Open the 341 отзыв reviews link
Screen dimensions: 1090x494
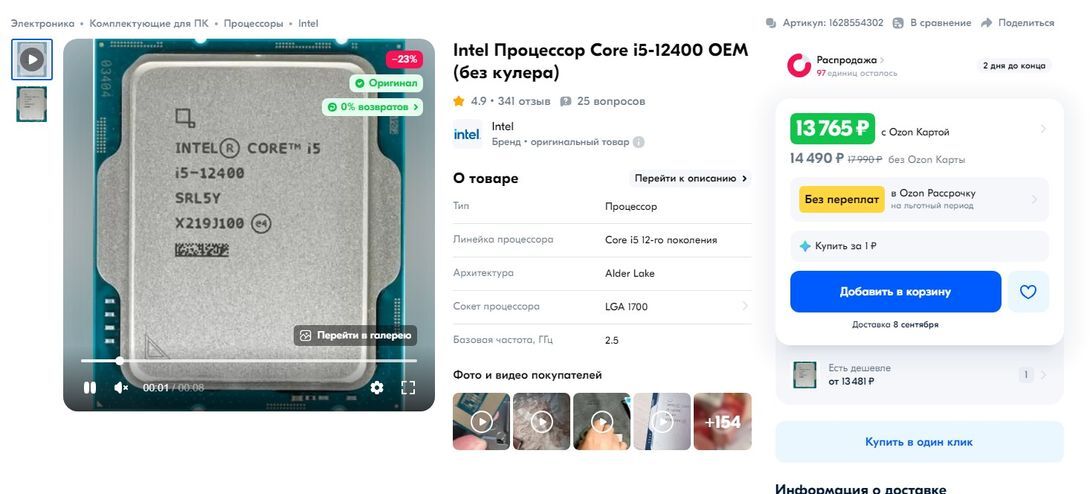click(524, 101)
